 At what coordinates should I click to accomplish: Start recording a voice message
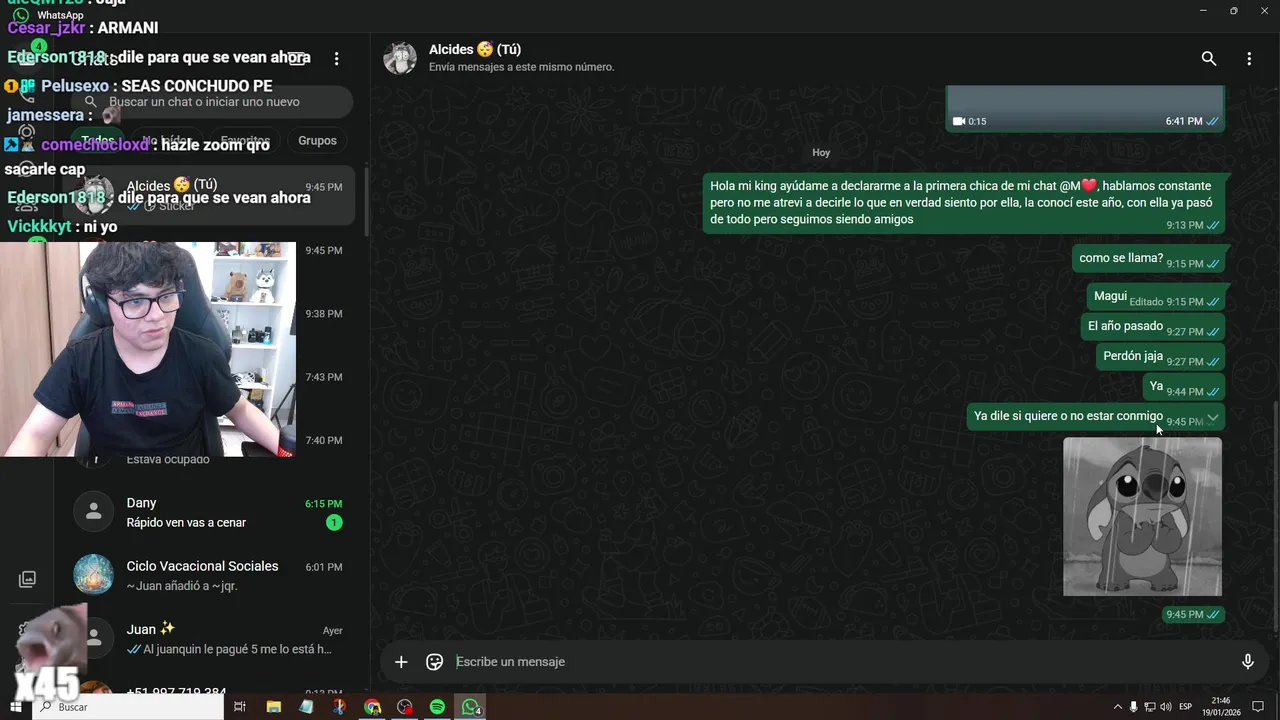coord(1247,662)
